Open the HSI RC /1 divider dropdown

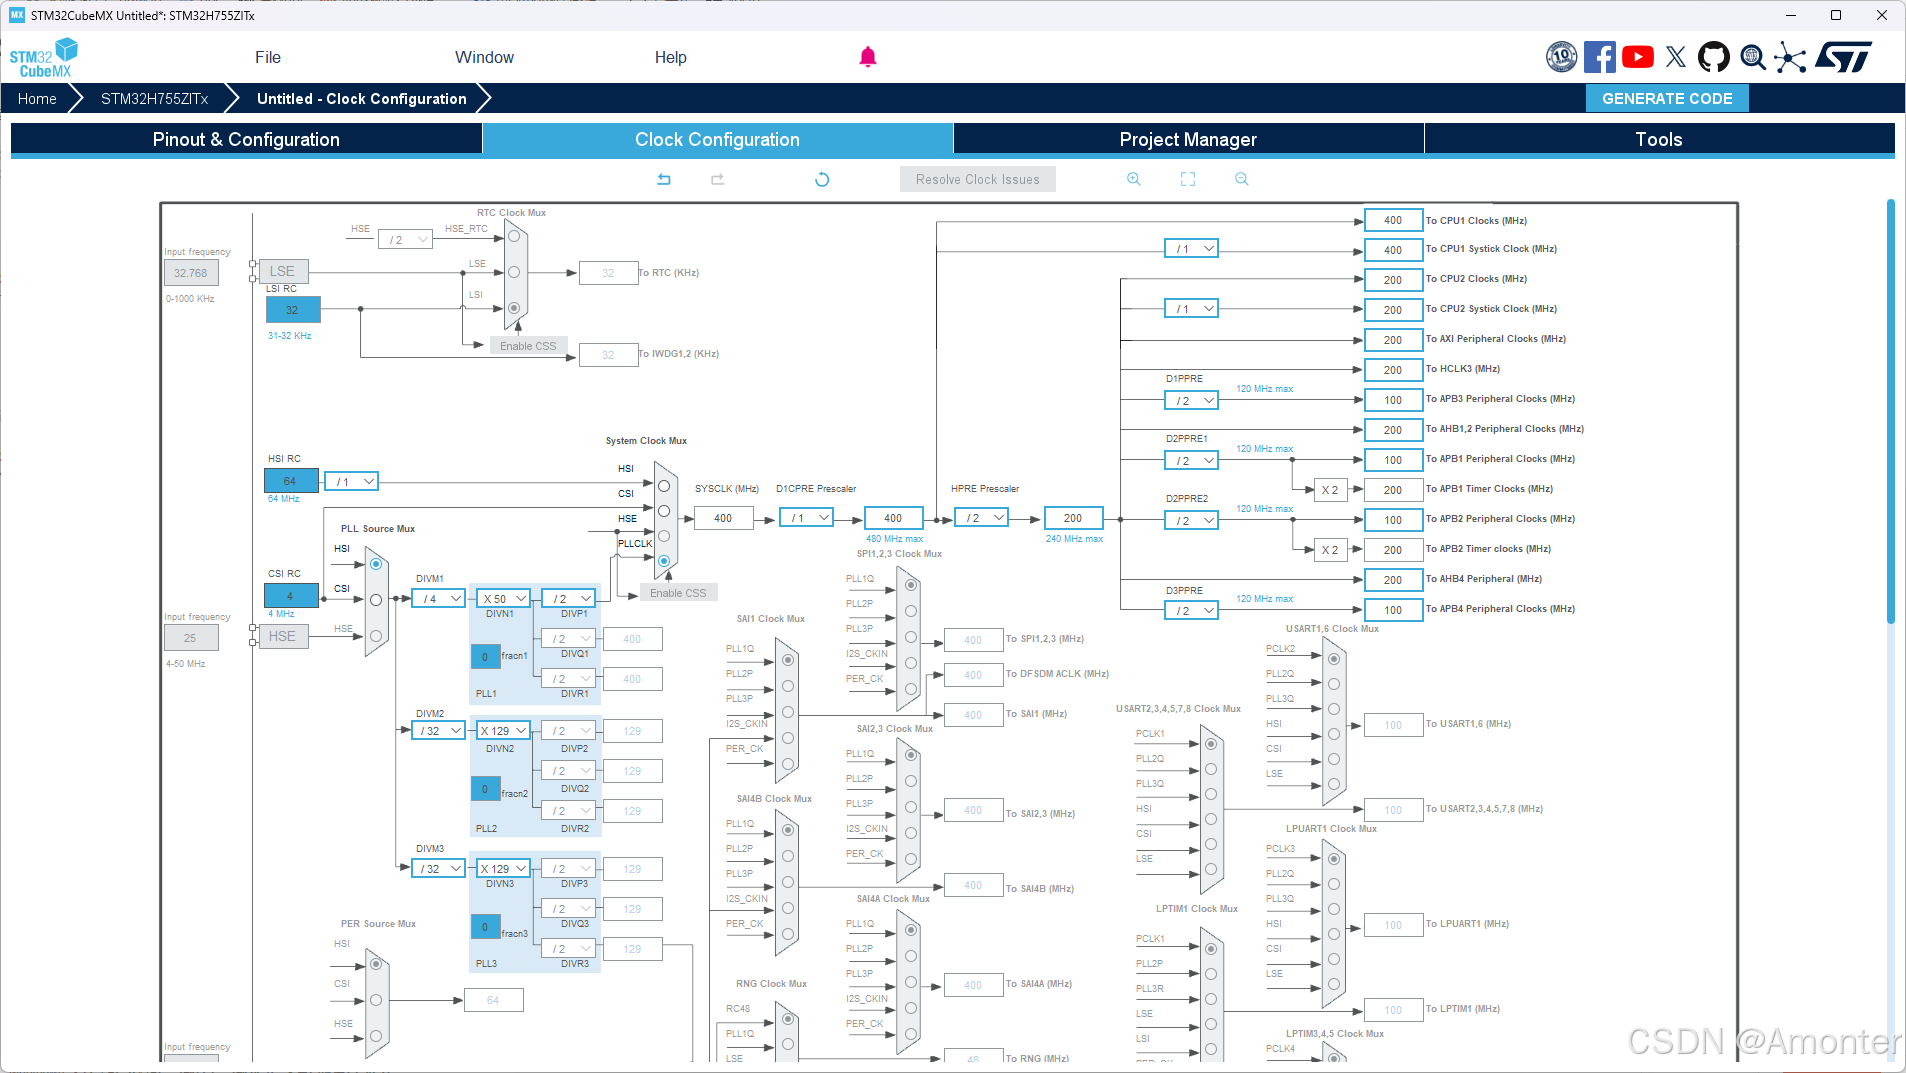pos(351,482)
